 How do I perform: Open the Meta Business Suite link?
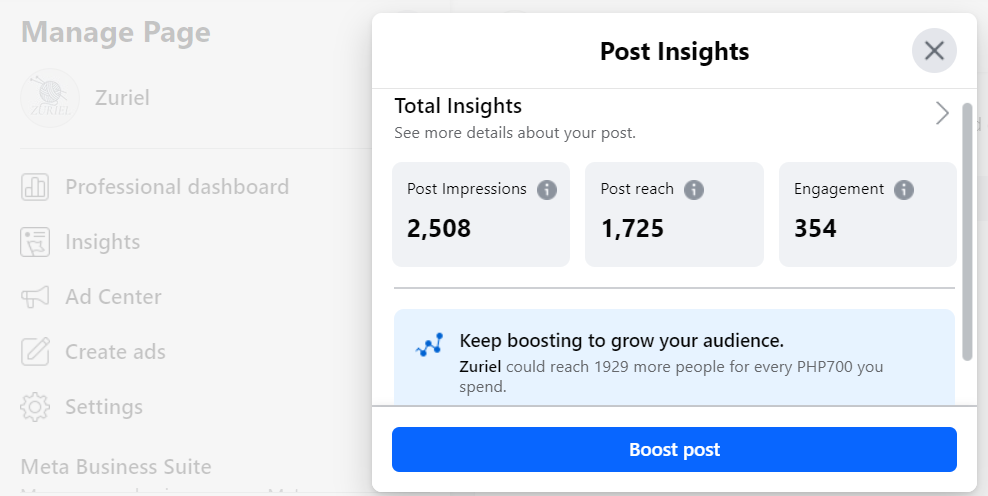click(x=116, y=467)
